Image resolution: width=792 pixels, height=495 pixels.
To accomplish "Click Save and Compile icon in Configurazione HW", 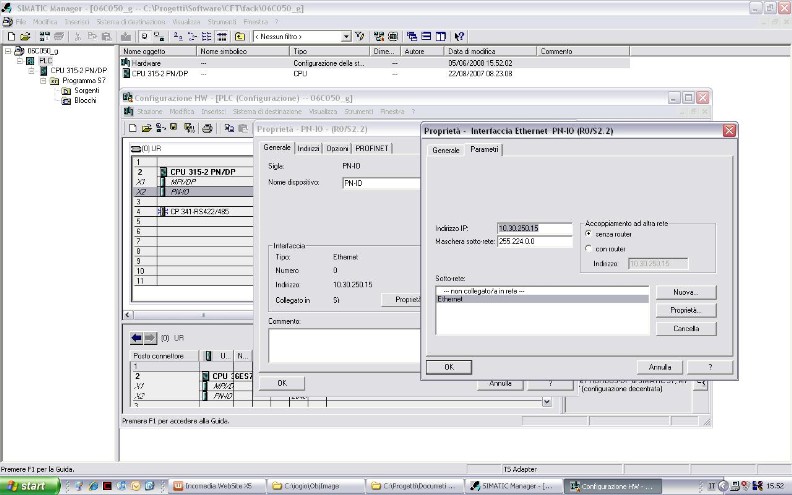I will click(189, 128).
